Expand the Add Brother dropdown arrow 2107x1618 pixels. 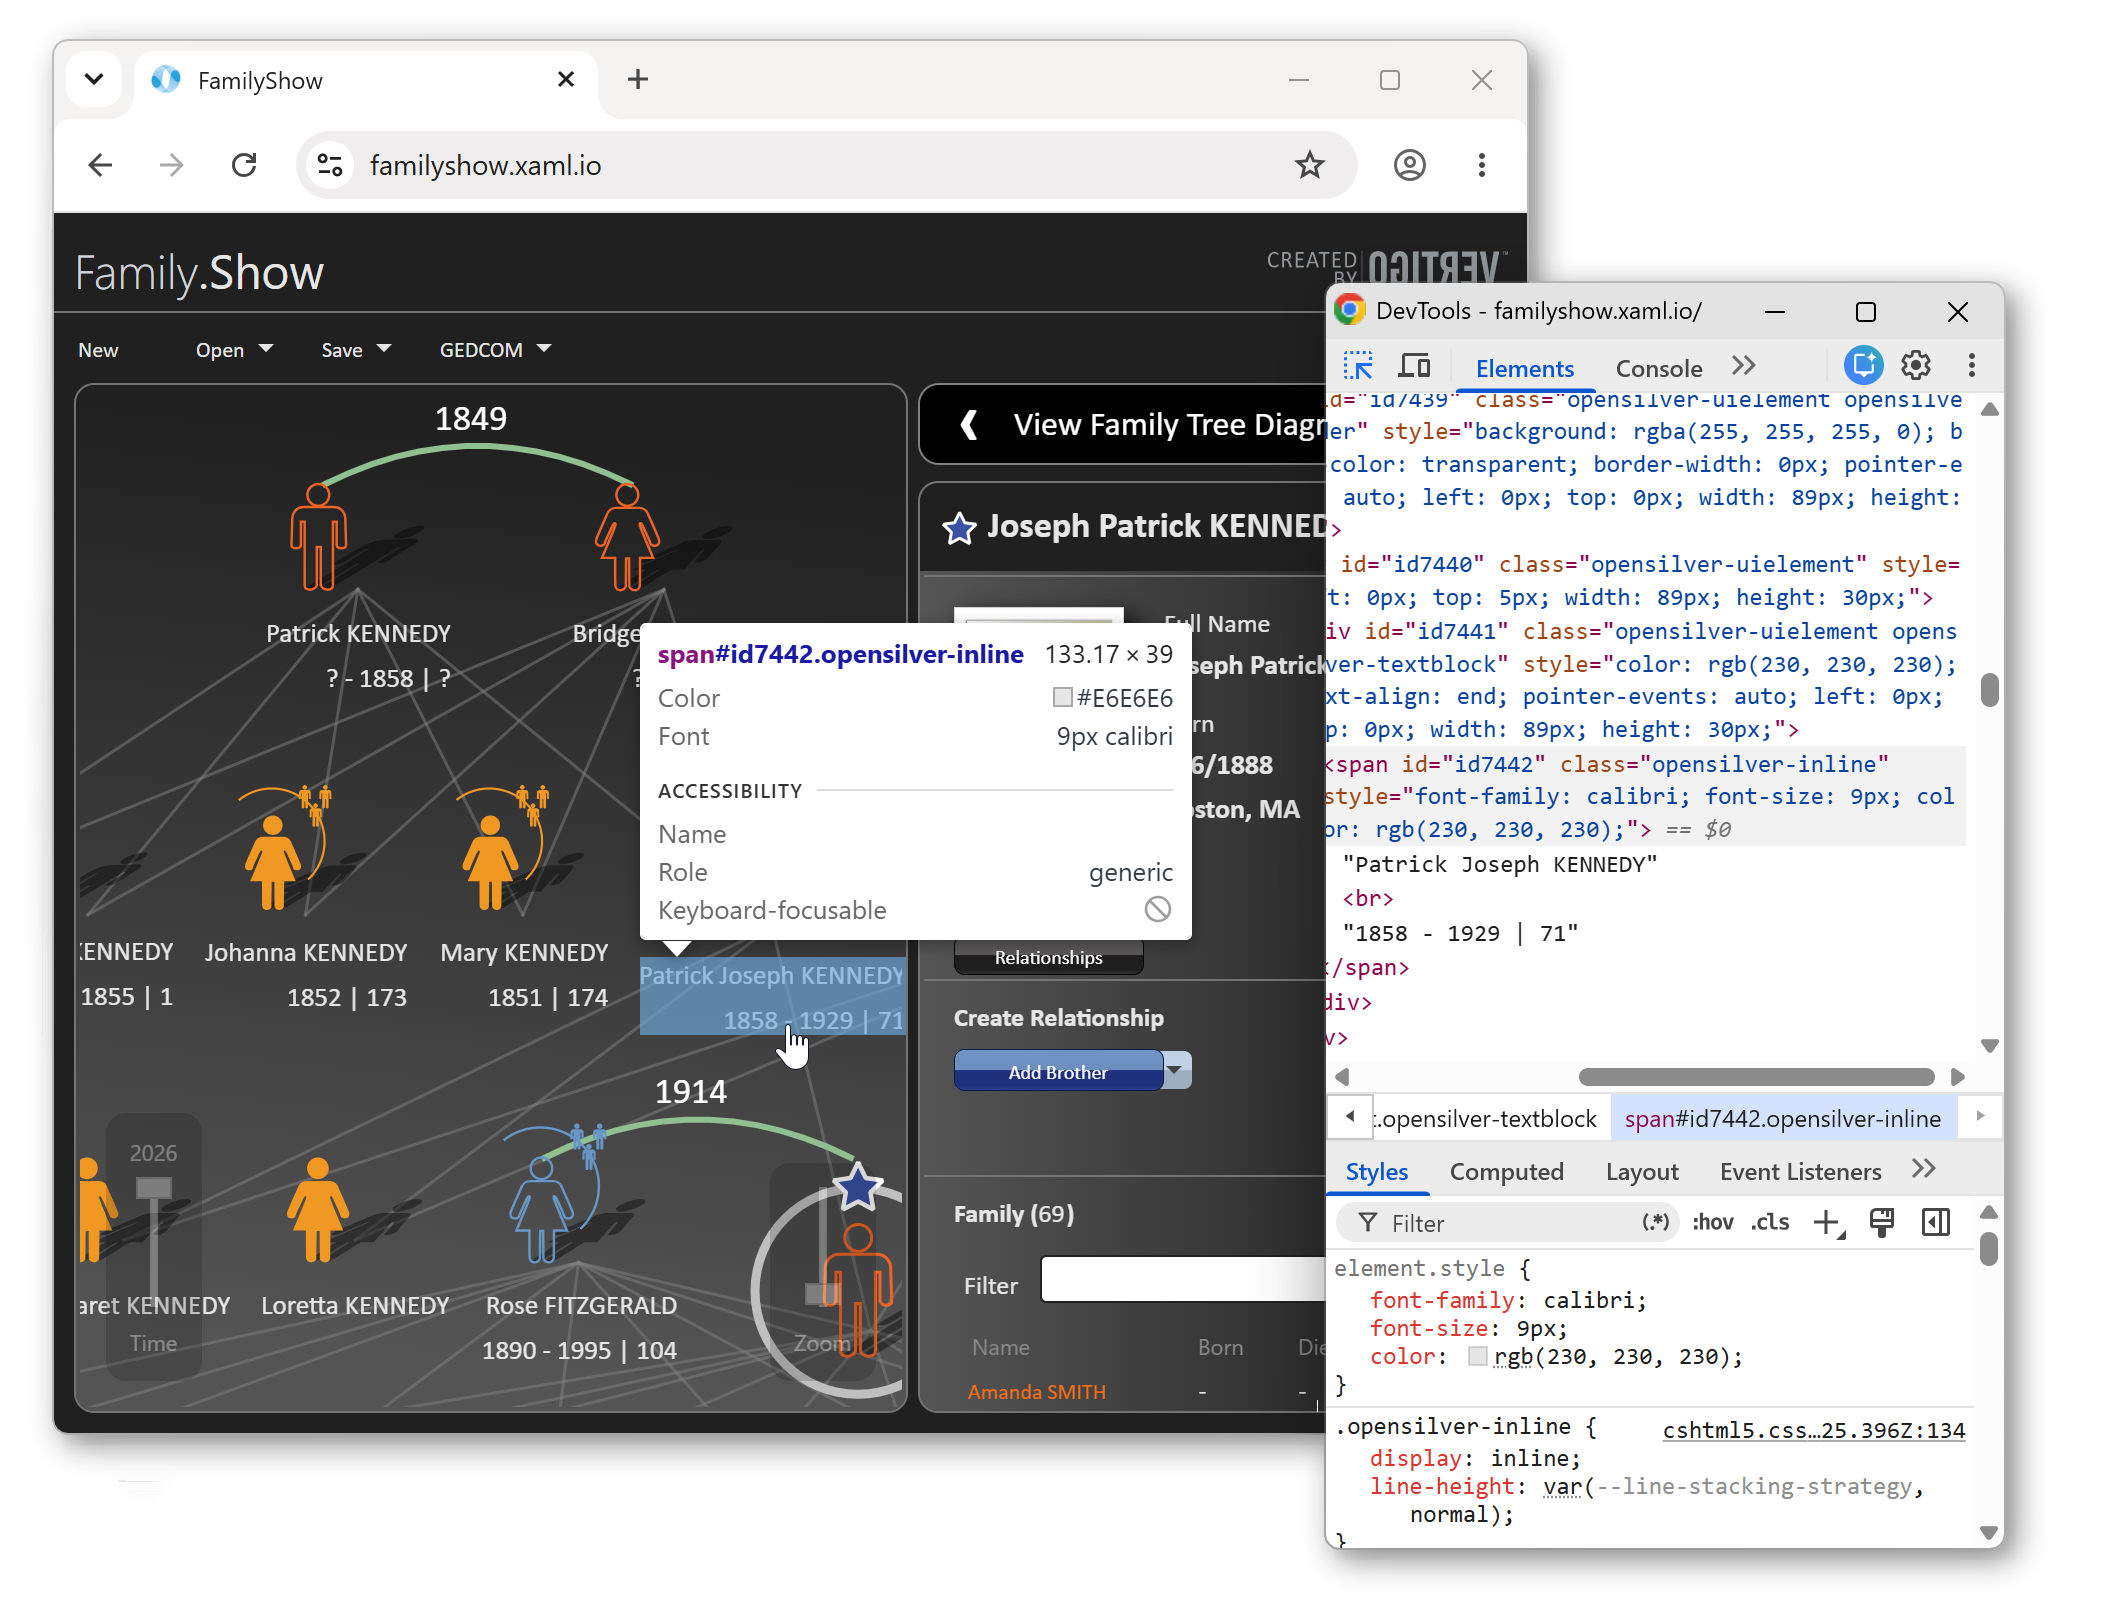click(1177, 1070)
